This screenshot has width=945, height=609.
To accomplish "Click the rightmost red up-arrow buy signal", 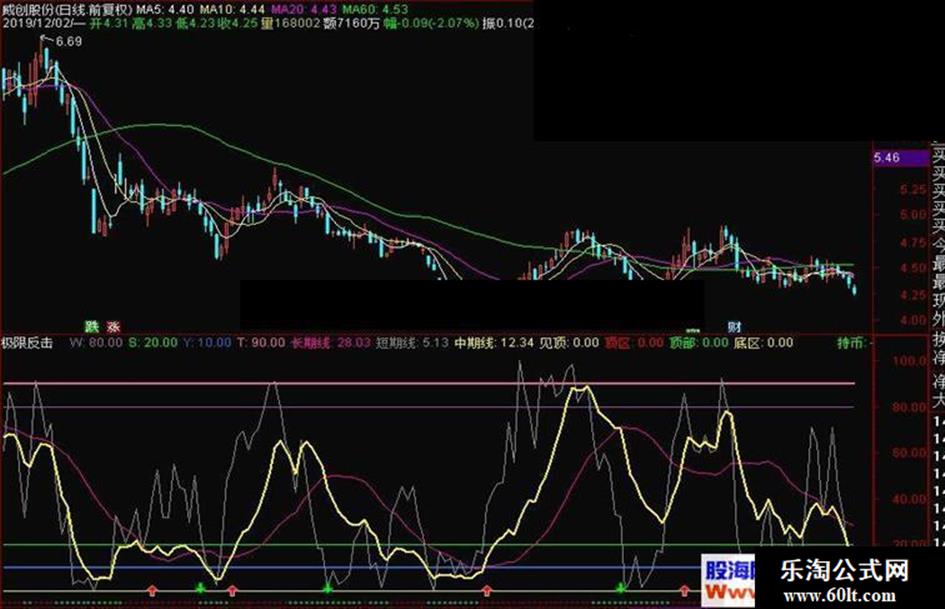I will (x=684, y=590).
